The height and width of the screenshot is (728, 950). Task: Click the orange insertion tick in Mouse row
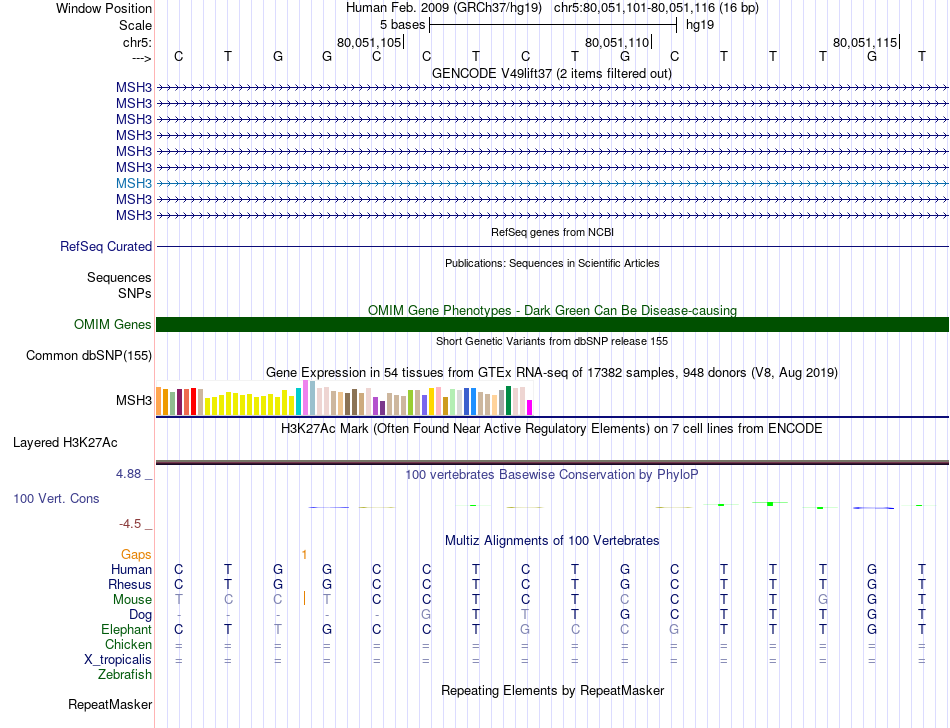click(x=304, y=599)
